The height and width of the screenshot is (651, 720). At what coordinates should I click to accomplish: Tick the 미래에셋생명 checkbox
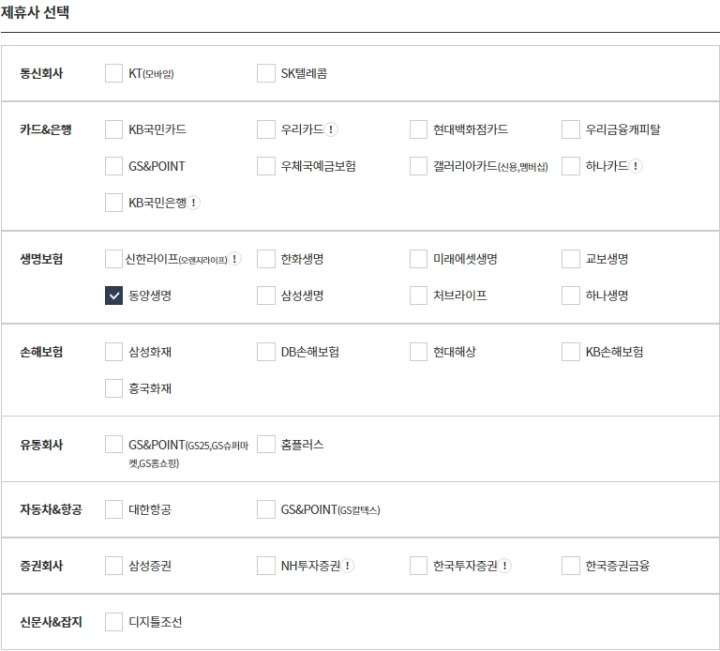click(418, 259)
